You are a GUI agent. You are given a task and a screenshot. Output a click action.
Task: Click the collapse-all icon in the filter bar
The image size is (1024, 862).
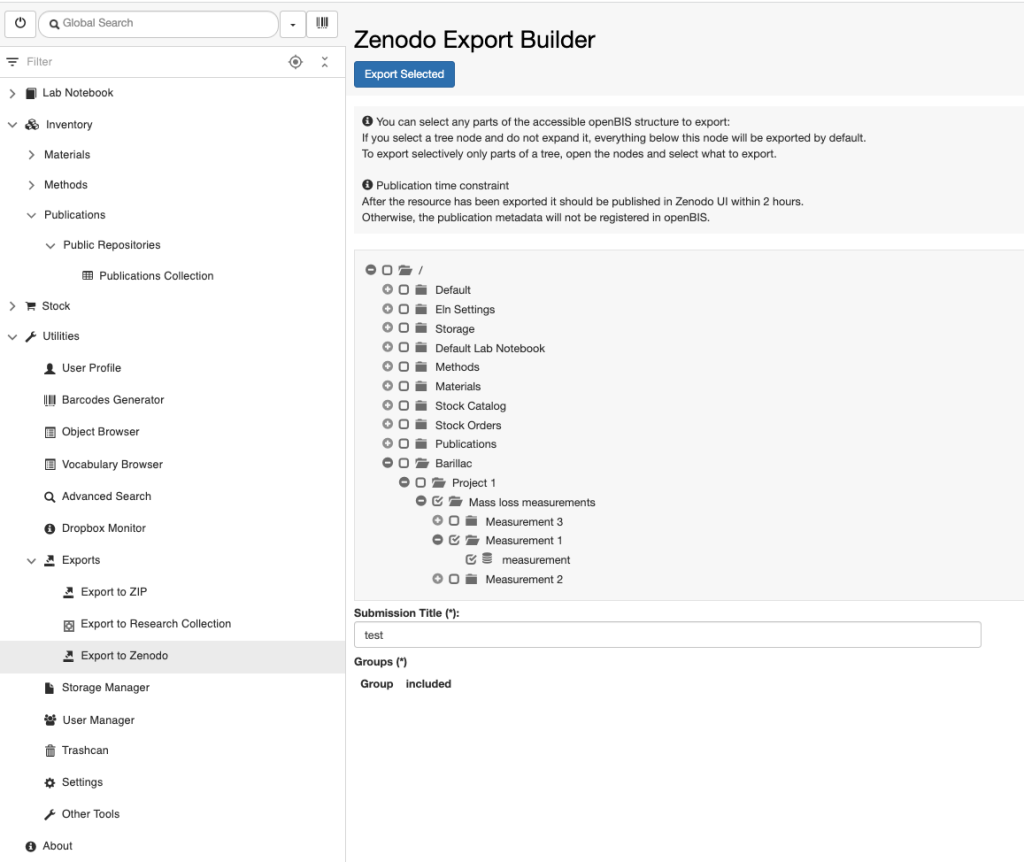325,62
